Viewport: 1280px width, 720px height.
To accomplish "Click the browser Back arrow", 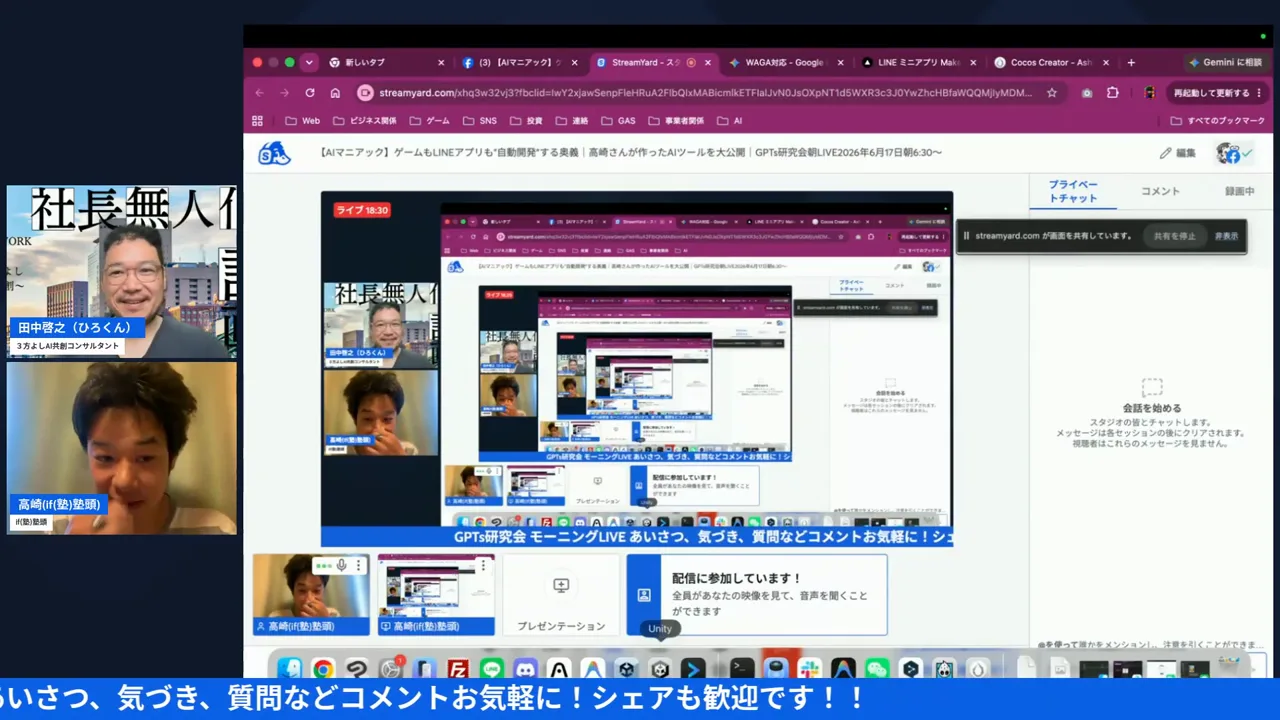I will click(260, 93).
